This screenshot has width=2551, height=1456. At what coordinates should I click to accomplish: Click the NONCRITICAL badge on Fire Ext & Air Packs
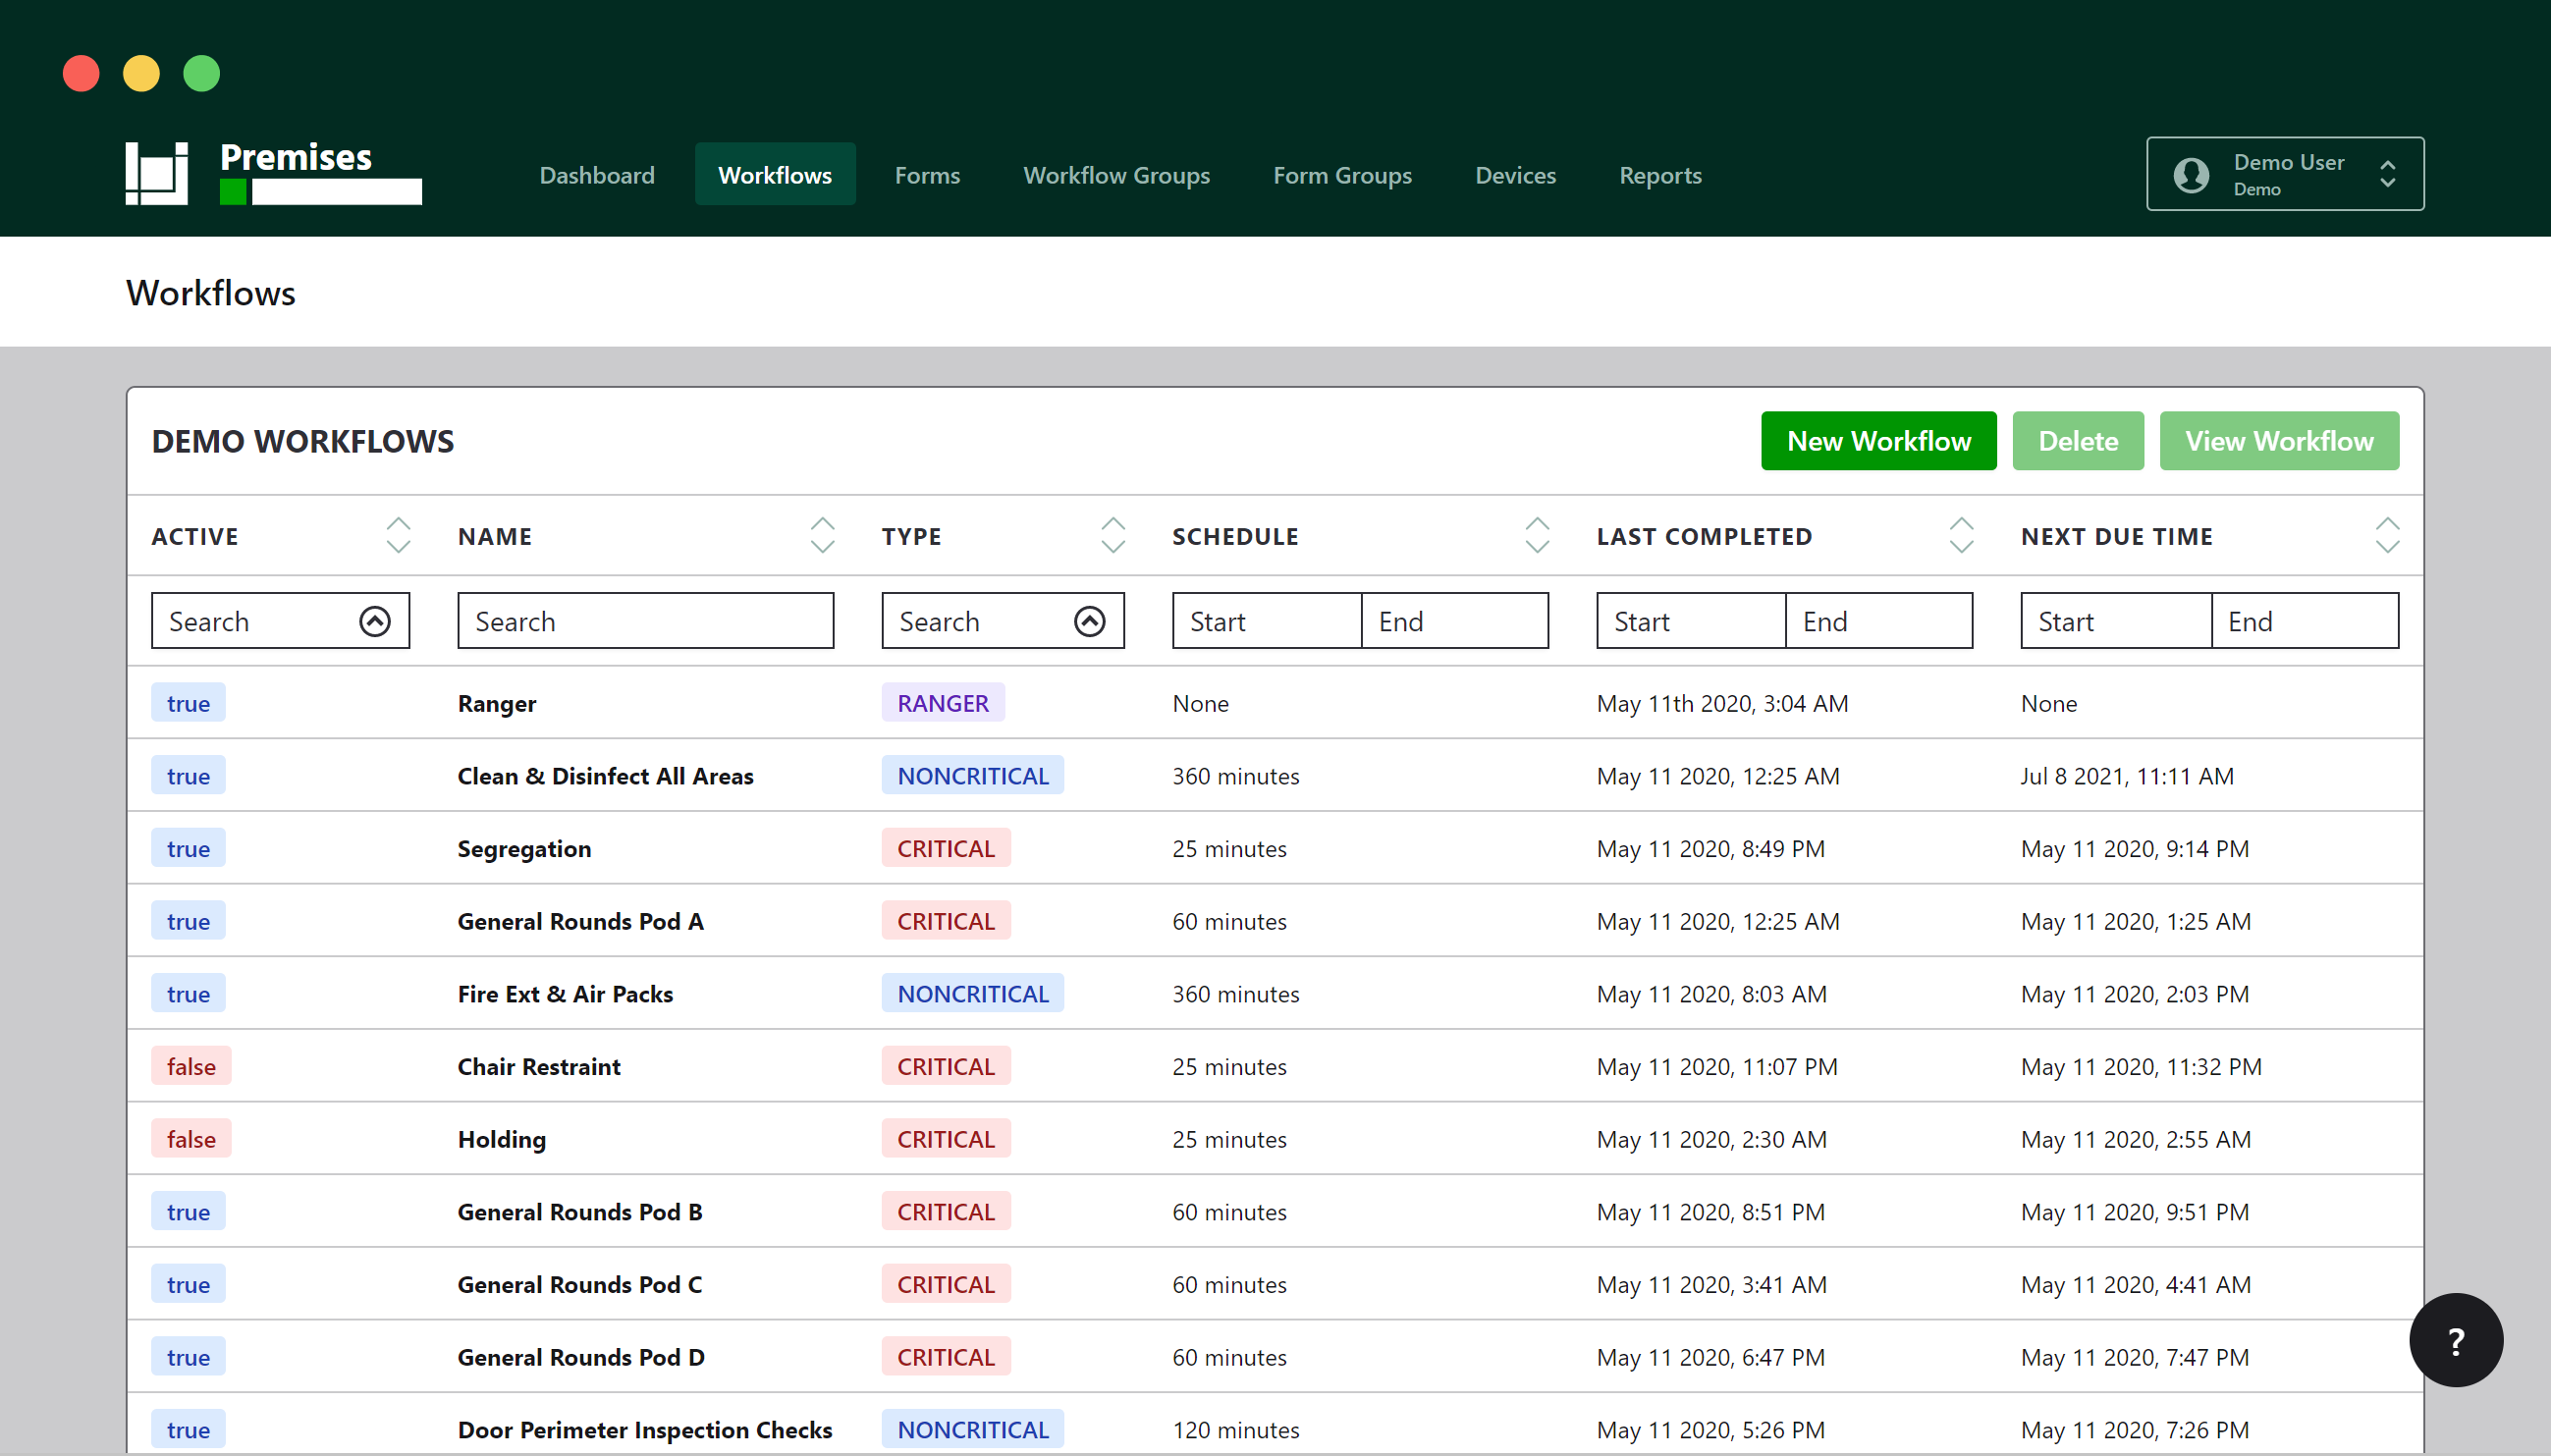[971, 992]
